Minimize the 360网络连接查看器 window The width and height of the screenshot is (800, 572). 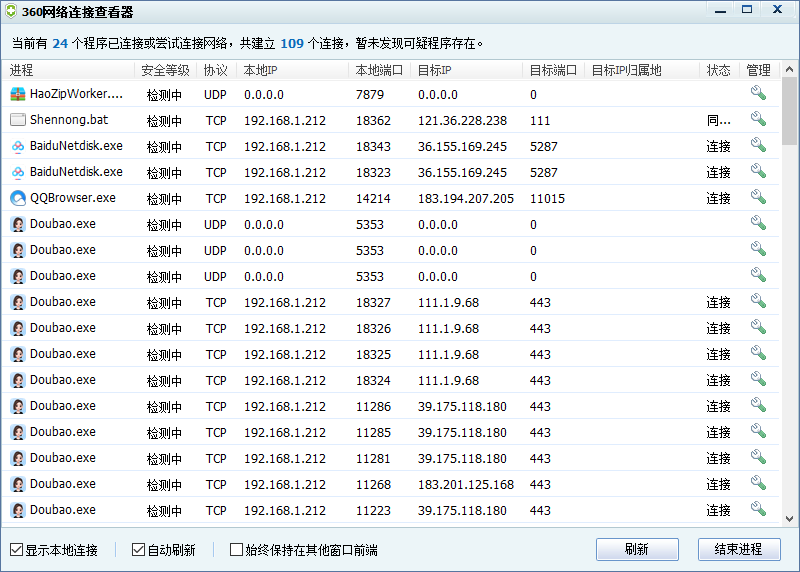[x=720, y=10]
